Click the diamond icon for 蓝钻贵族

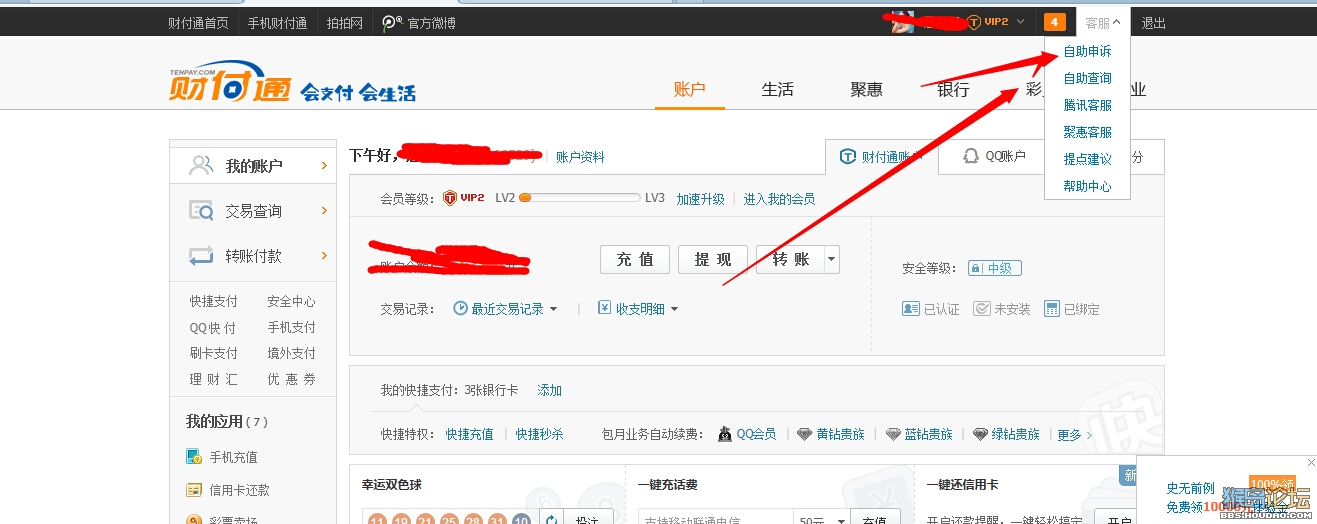point(893,434)
